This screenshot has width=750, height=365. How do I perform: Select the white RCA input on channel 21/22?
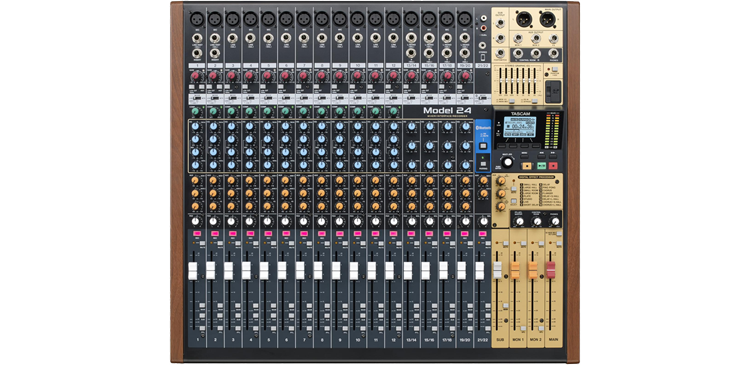point(484,18)
